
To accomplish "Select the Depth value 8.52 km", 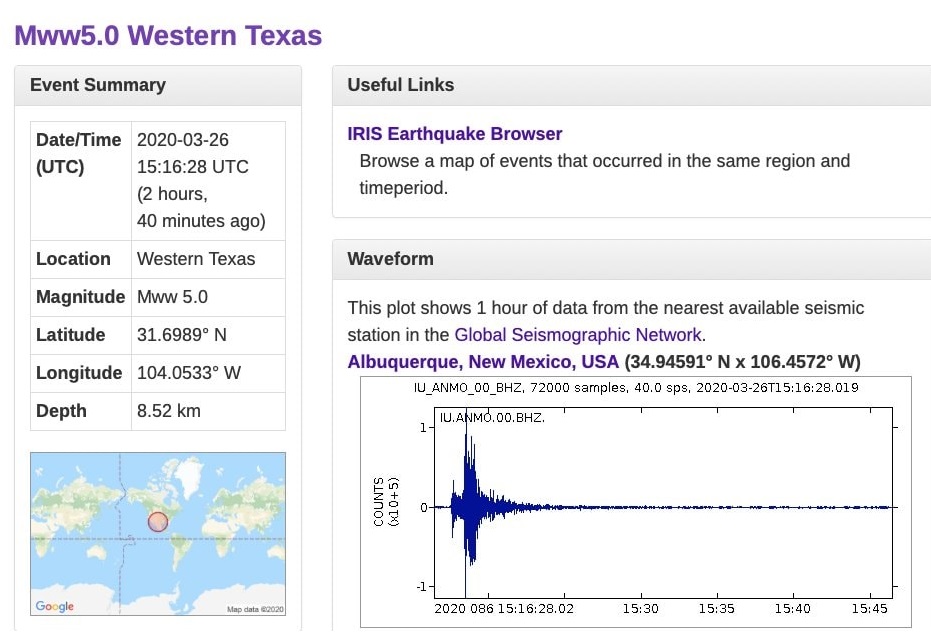I will pyautogui.click(x=169, y=411).
